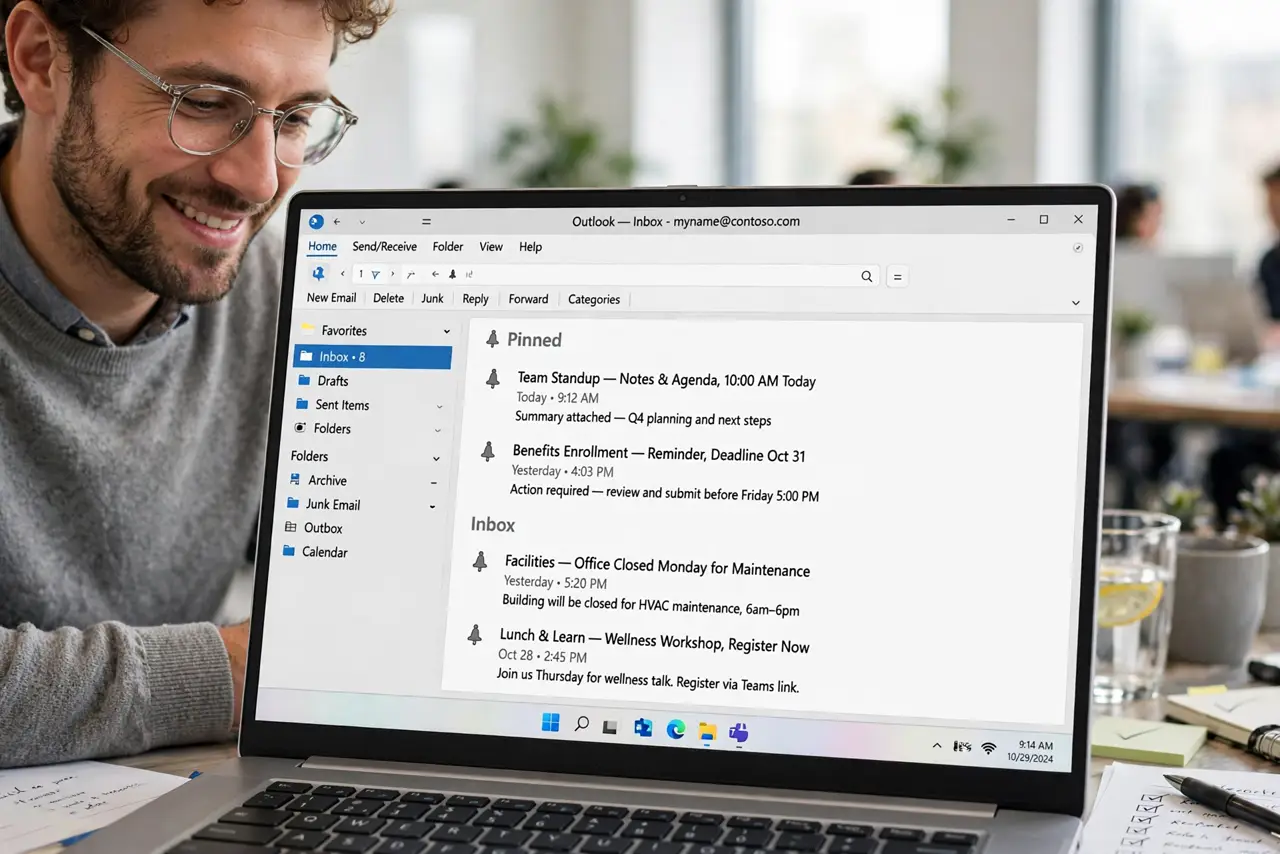
Task: Launch Microsoft Edge from the taskbar
Action: 676,730
